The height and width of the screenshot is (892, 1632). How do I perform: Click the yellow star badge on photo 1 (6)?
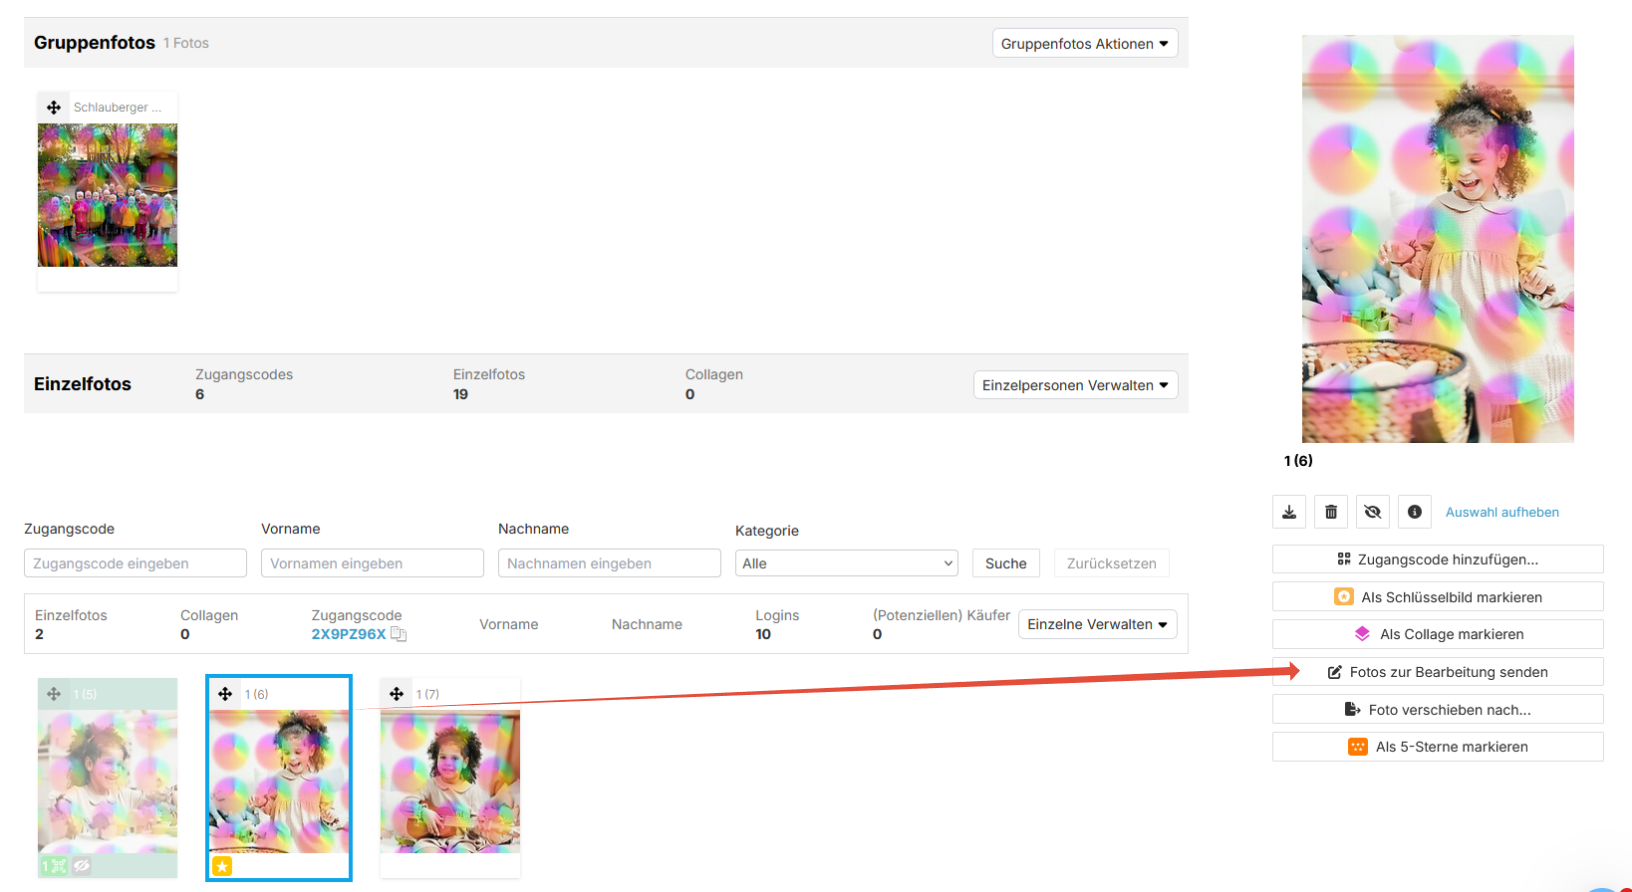tap(222, 866)
